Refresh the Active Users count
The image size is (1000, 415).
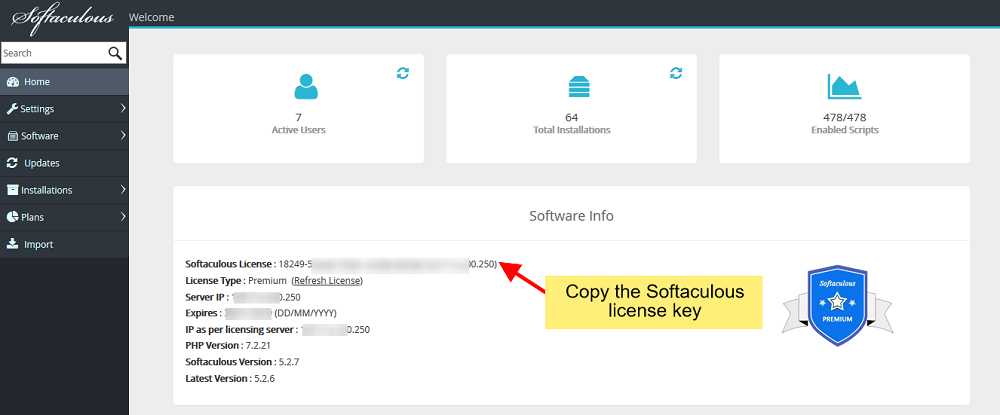pyautogui.click(x=402, y=73)
